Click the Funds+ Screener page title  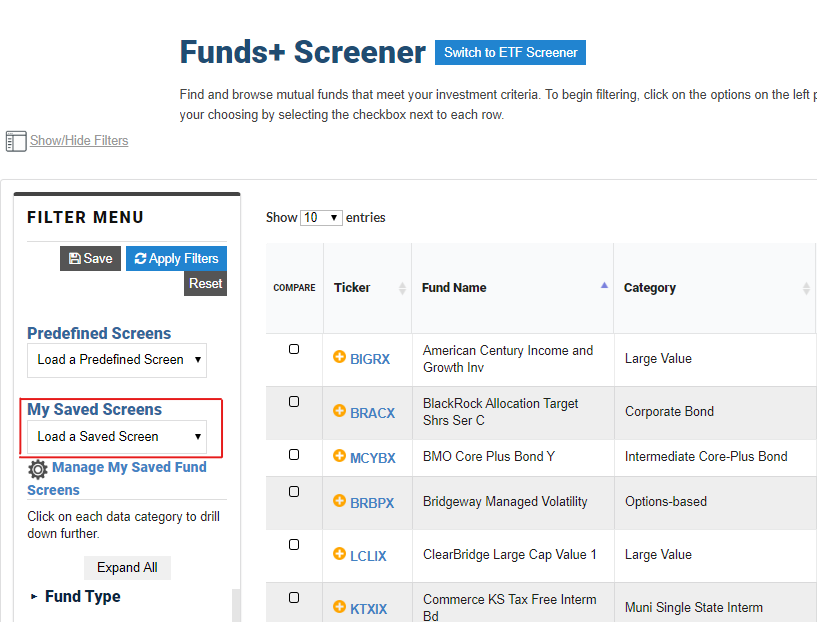pyautogui.click(x=303, y=52)
